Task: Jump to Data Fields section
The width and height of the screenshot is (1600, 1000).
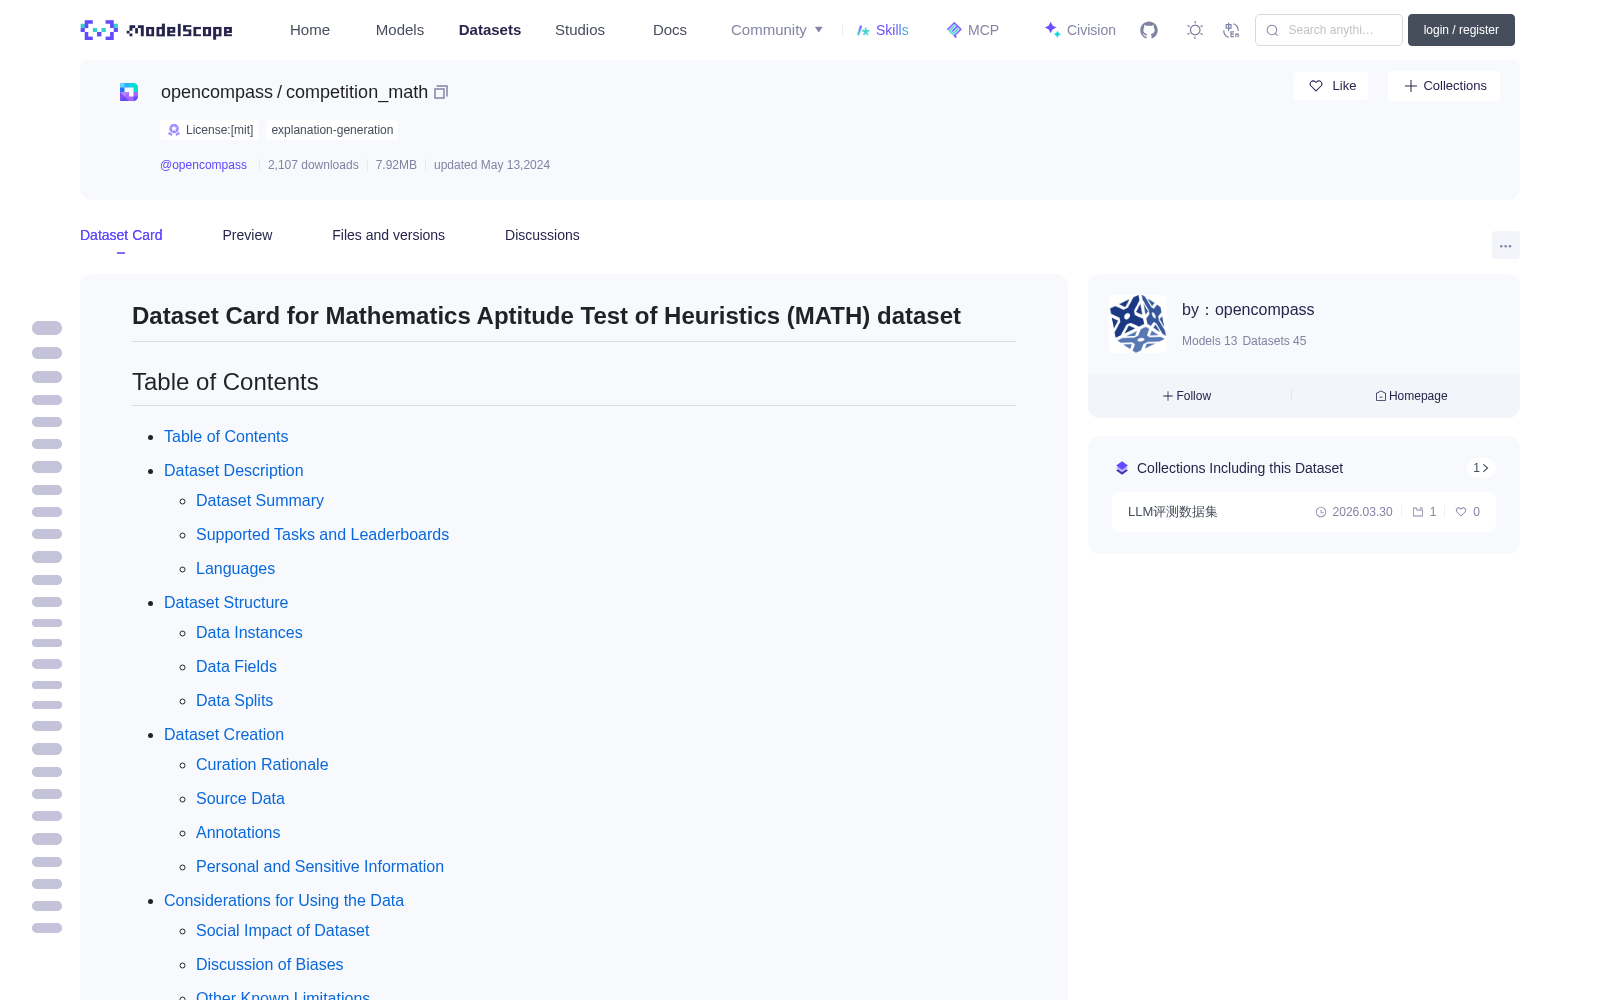Action: pyautogui.click(x=236, y=667)
